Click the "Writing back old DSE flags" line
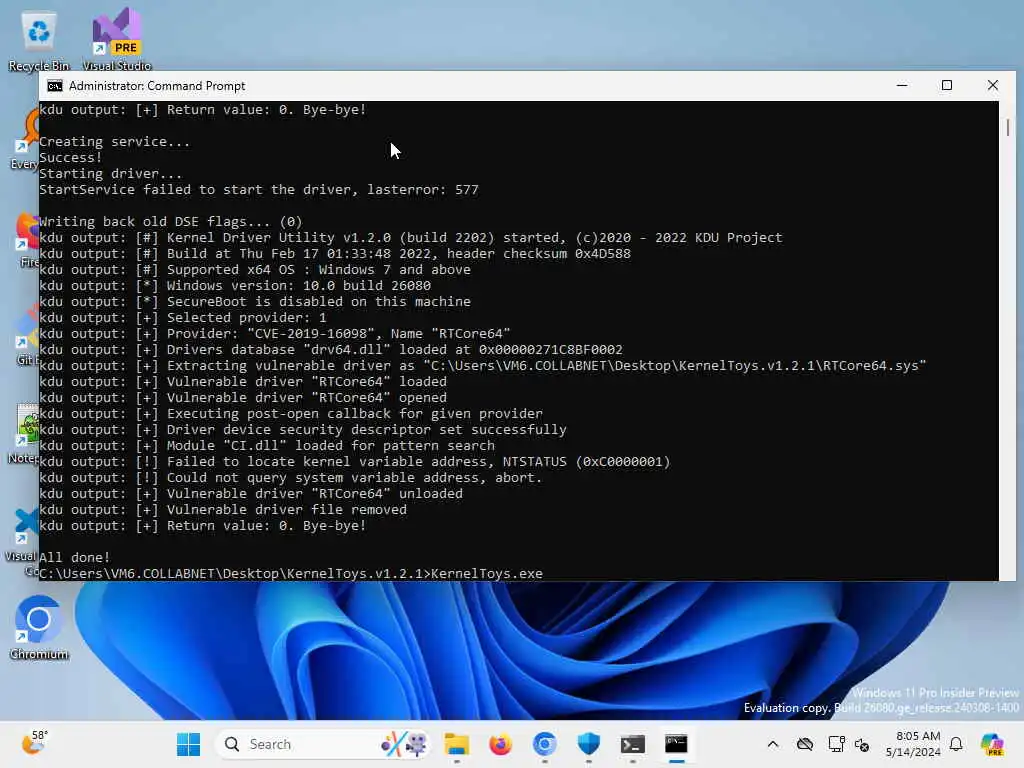1024x768 pixels. click(170, 221)
